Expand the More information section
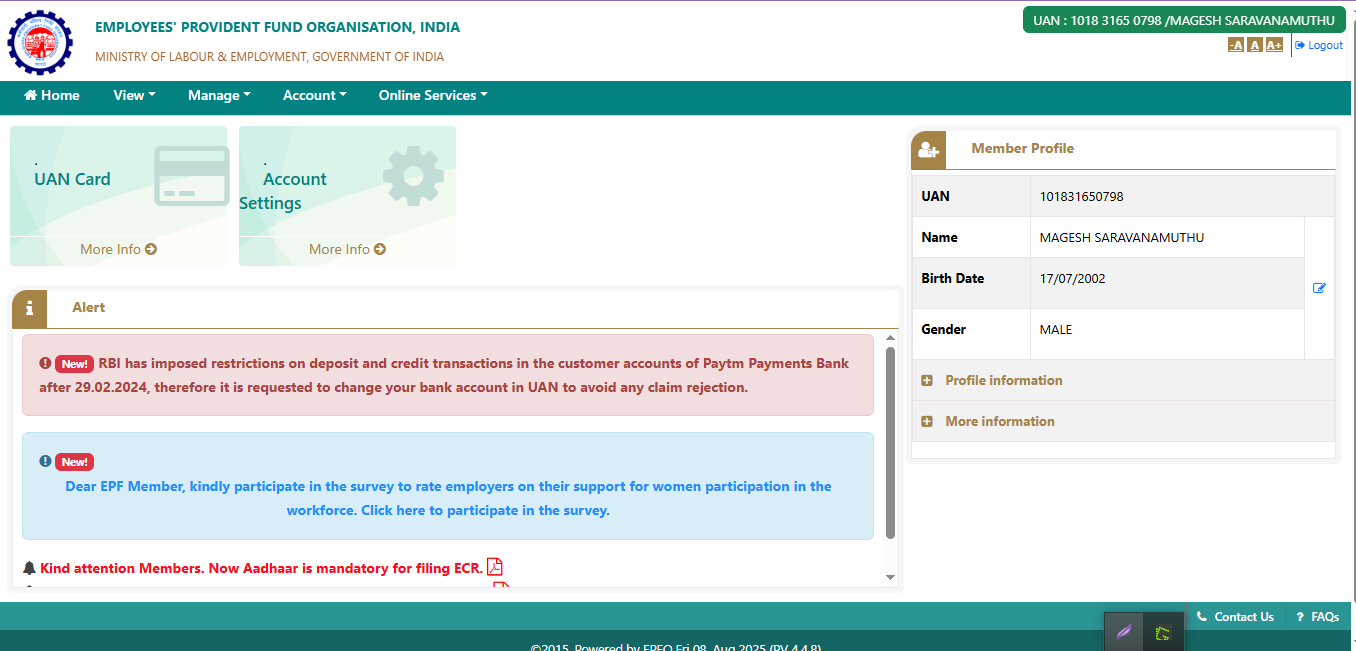The width and height of the screenshot is (1356, 651). [1123, 421]
